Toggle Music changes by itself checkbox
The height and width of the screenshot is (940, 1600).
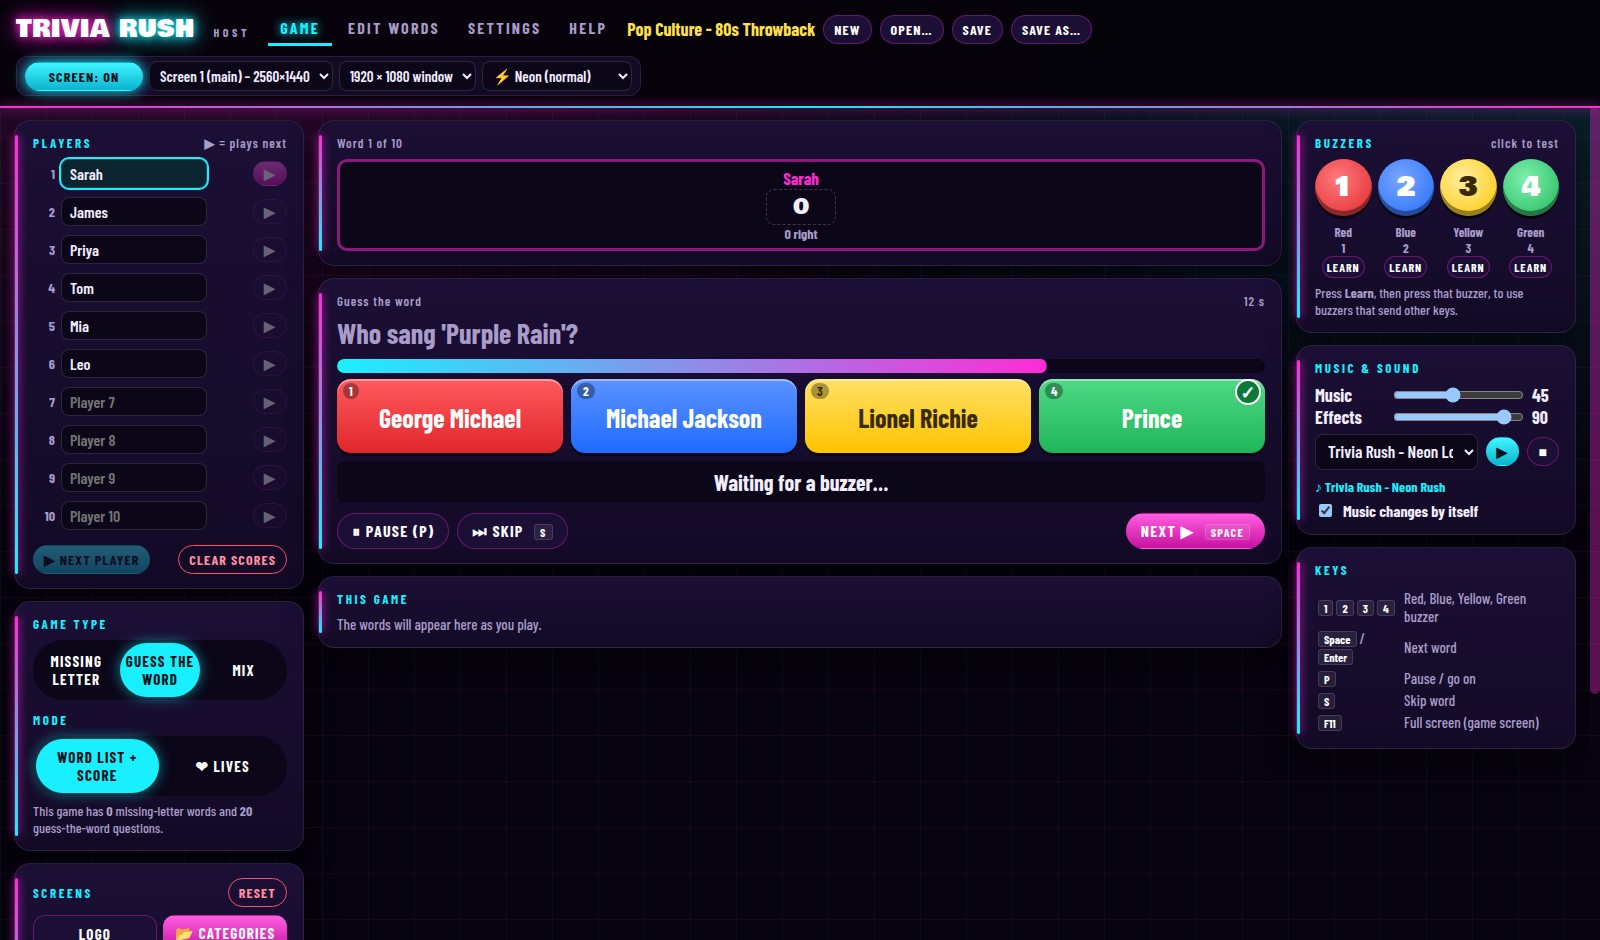click(1325, 511)
